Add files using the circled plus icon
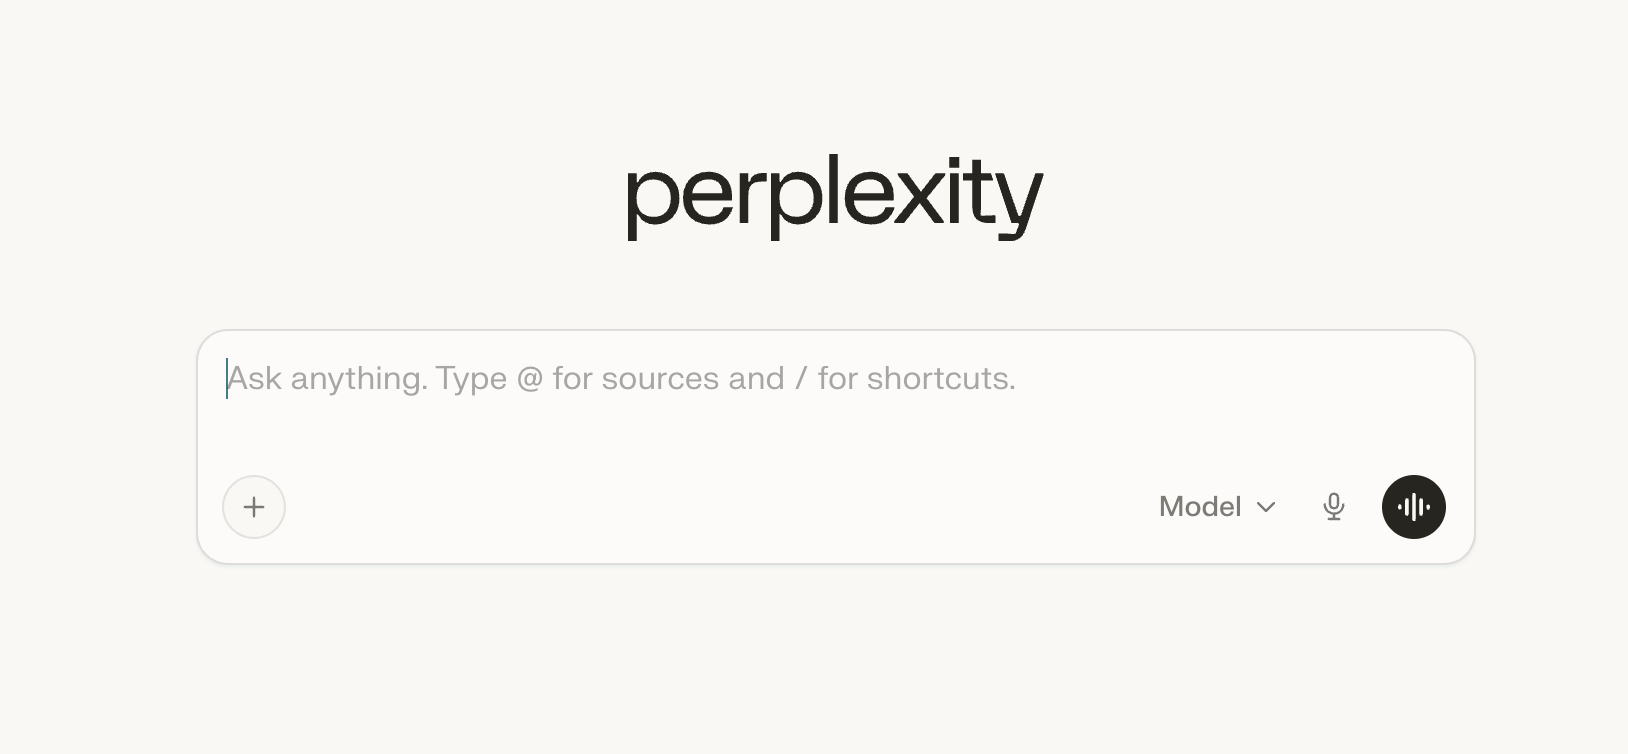The image size is (1628, 754). tap(254, 507)
